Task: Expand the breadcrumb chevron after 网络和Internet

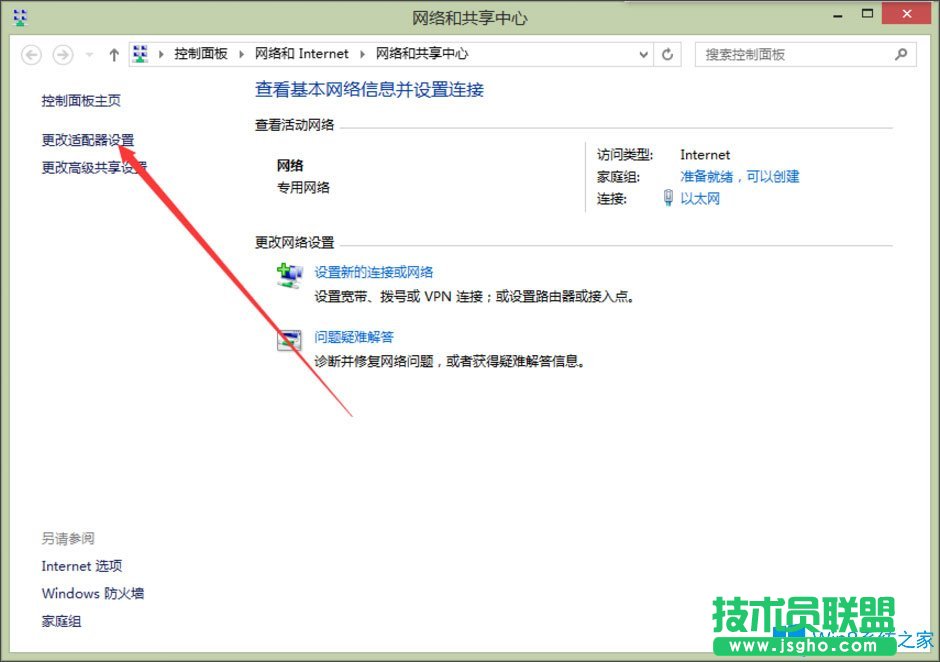Action: [x=361, y=55]
